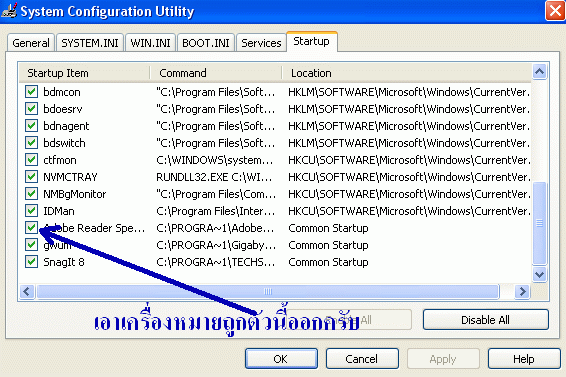This screenshot has width=566, height=377.
Task: Click the vertical scrollbar down arrow
Action: (x=540, y=274)
